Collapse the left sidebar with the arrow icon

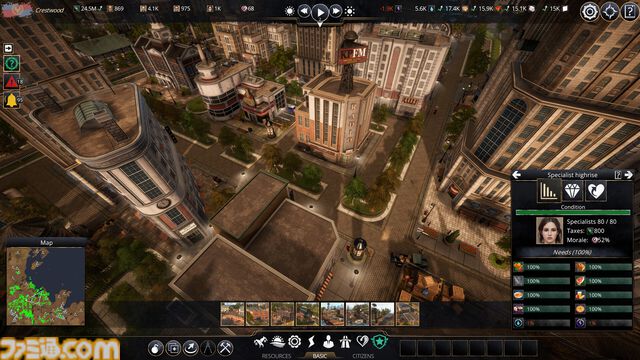8,48
